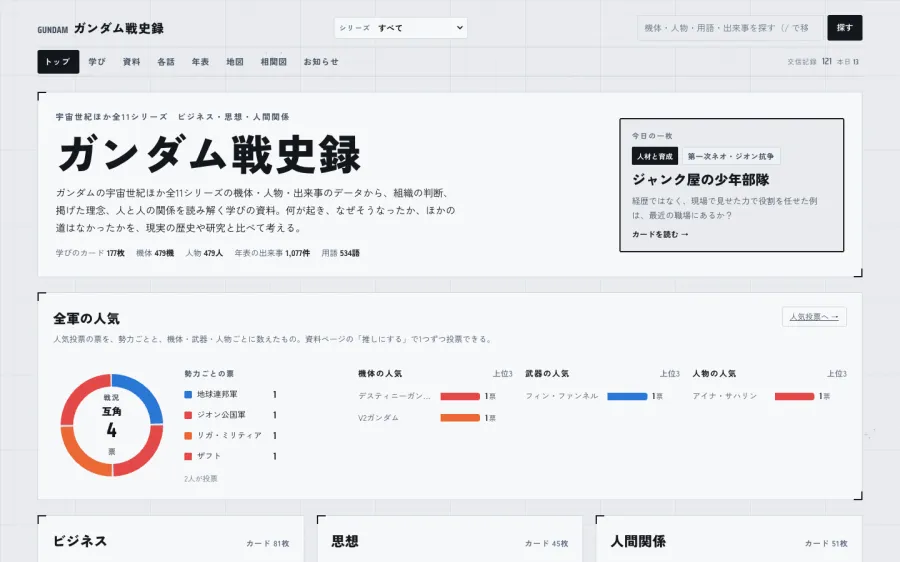Select the トップ tab
Screen dimensions: 900x562
(58, 61)
